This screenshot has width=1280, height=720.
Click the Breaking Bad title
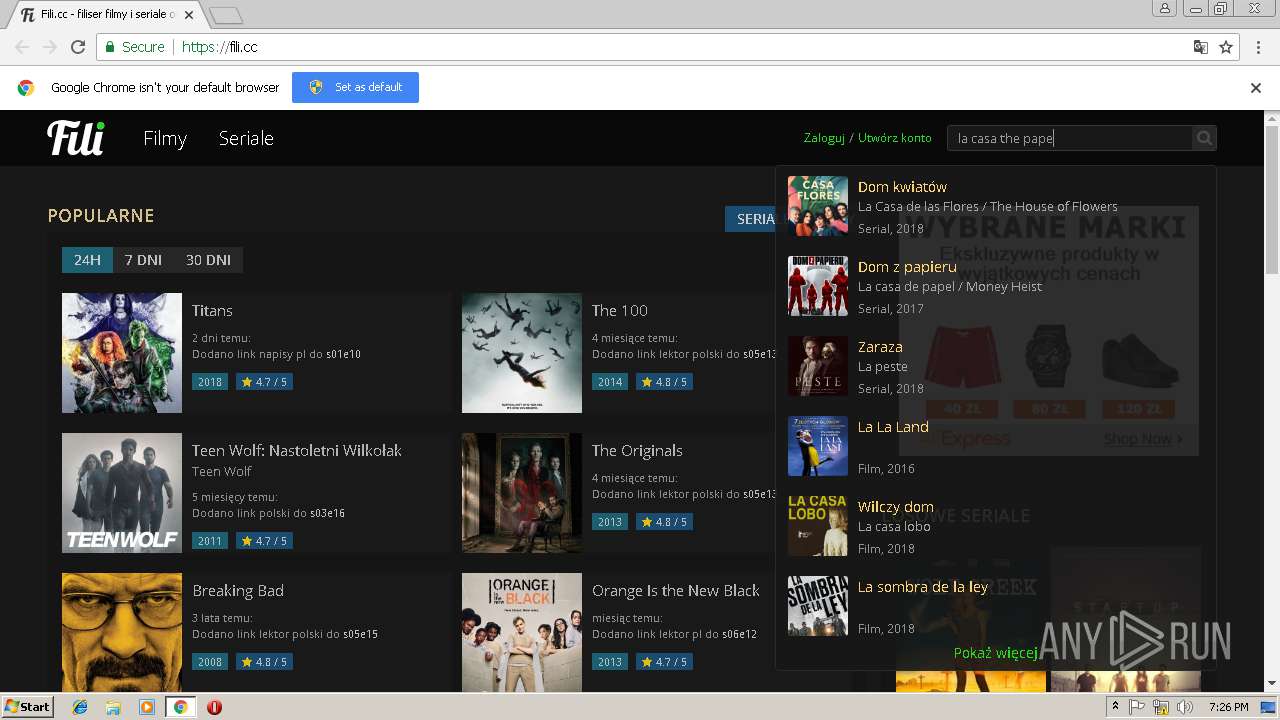click(238, 591)
